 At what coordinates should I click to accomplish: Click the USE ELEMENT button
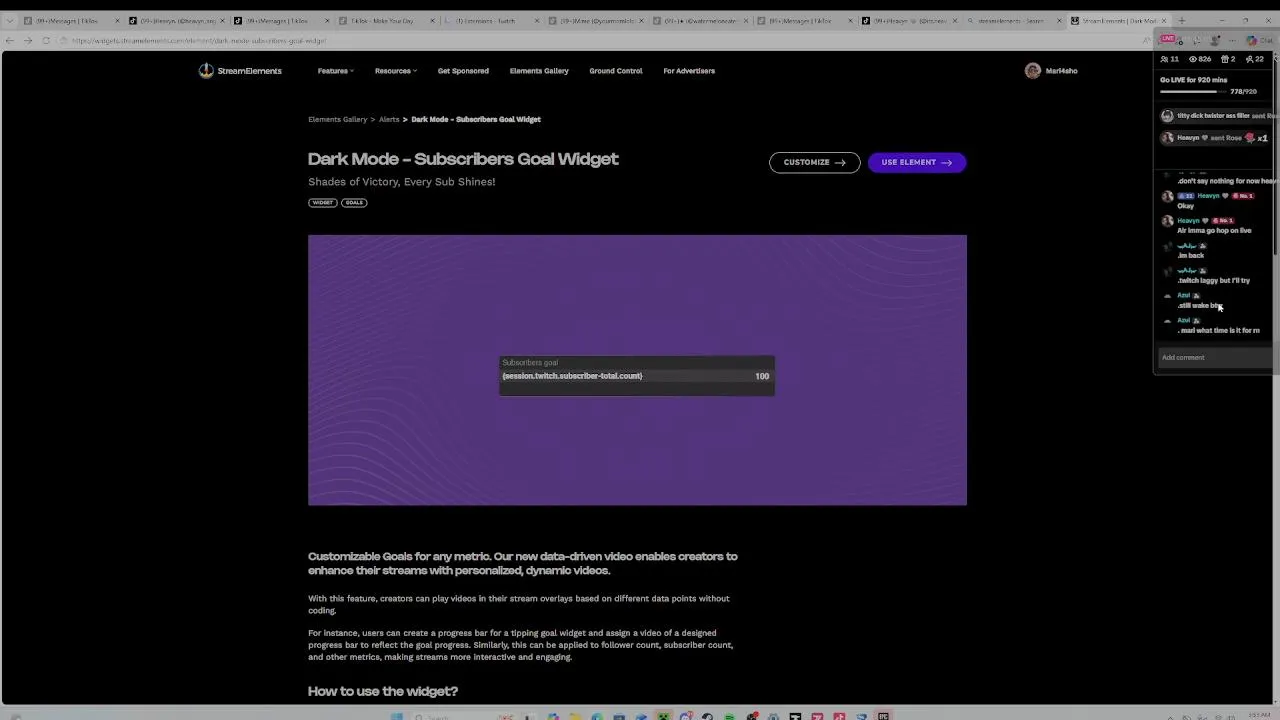pyautogui.click(x=917, y=162)
